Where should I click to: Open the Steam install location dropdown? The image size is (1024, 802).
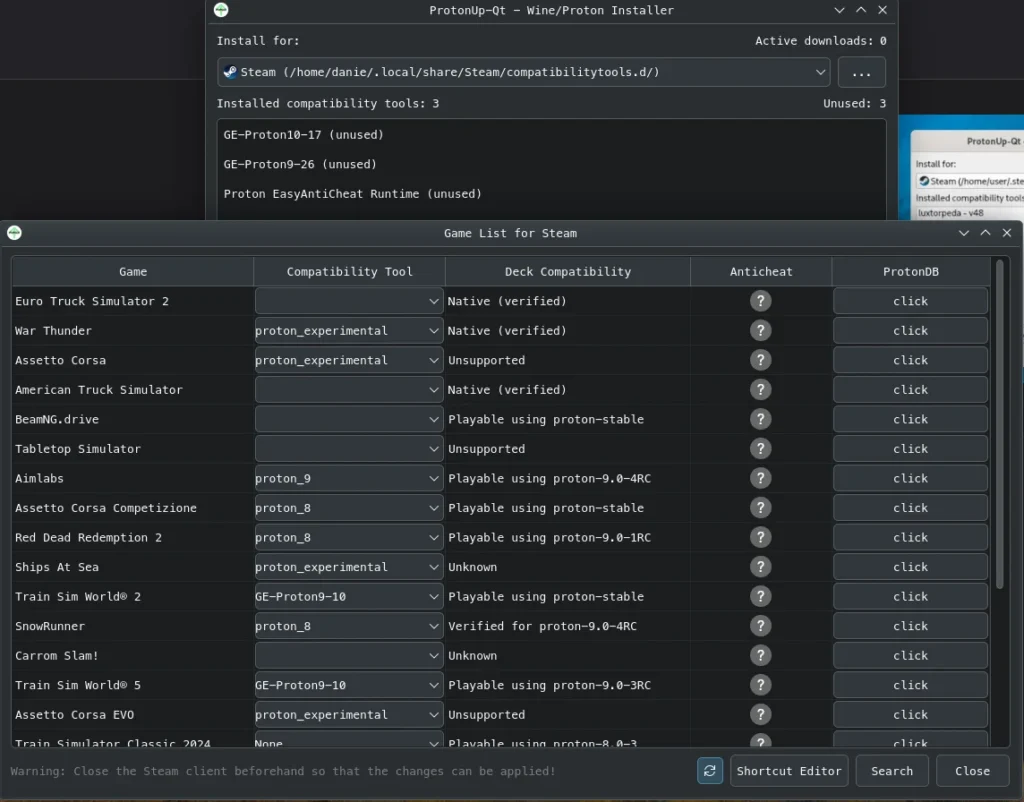point(523,72)
